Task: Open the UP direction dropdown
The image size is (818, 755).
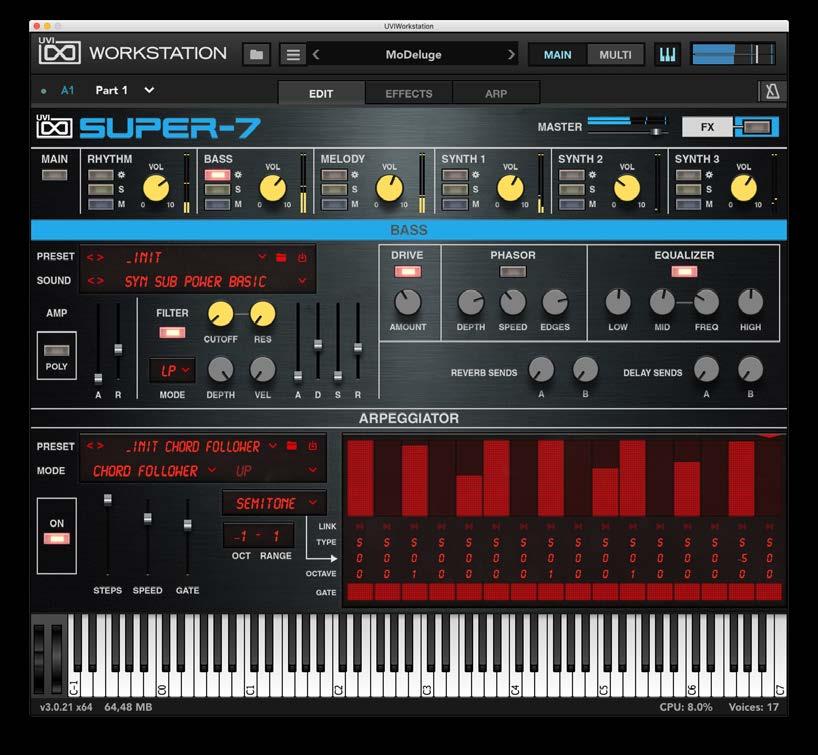Action: (312, 470)
